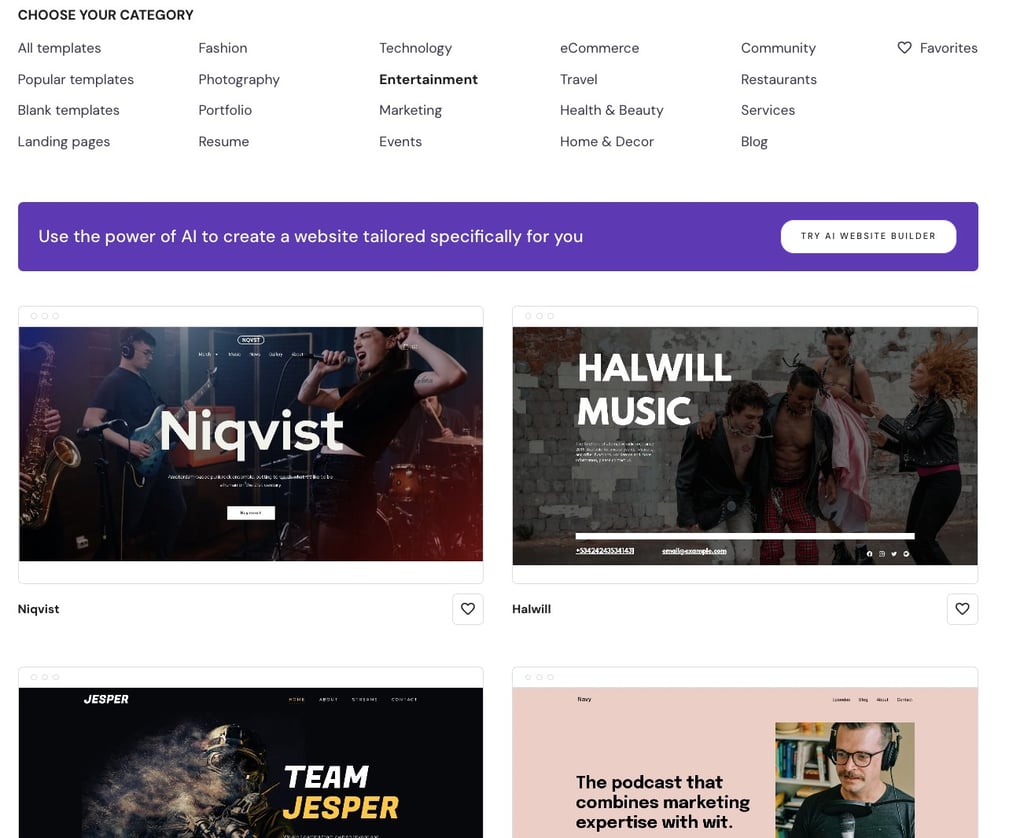
Task: Select the Blank templates category
Action: (x=69, y=110)
